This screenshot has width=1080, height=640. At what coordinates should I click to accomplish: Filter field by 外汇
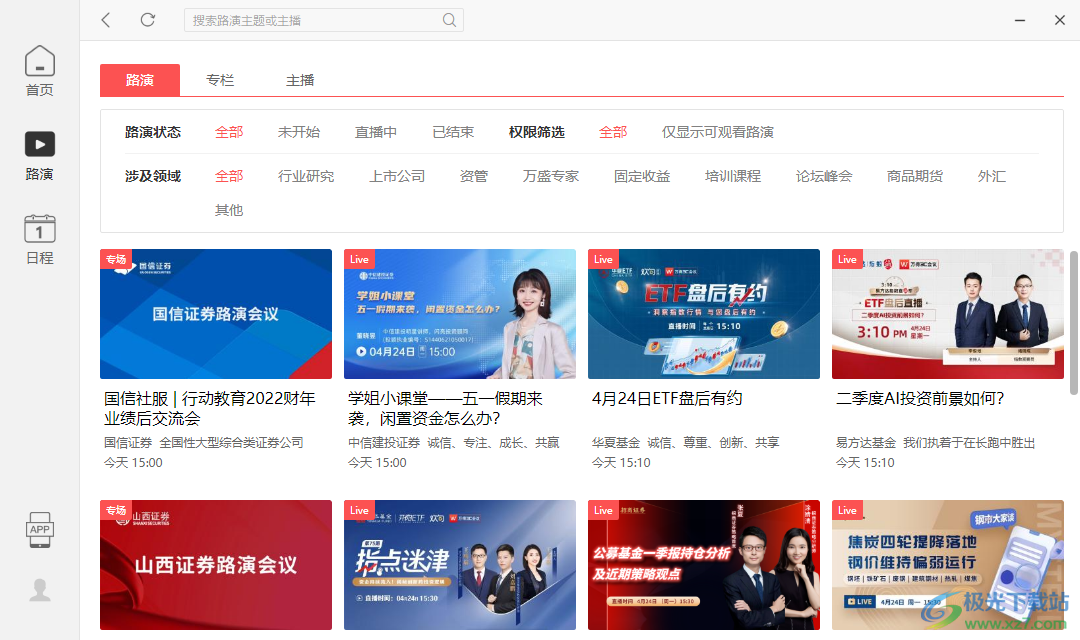click(992, 176)
